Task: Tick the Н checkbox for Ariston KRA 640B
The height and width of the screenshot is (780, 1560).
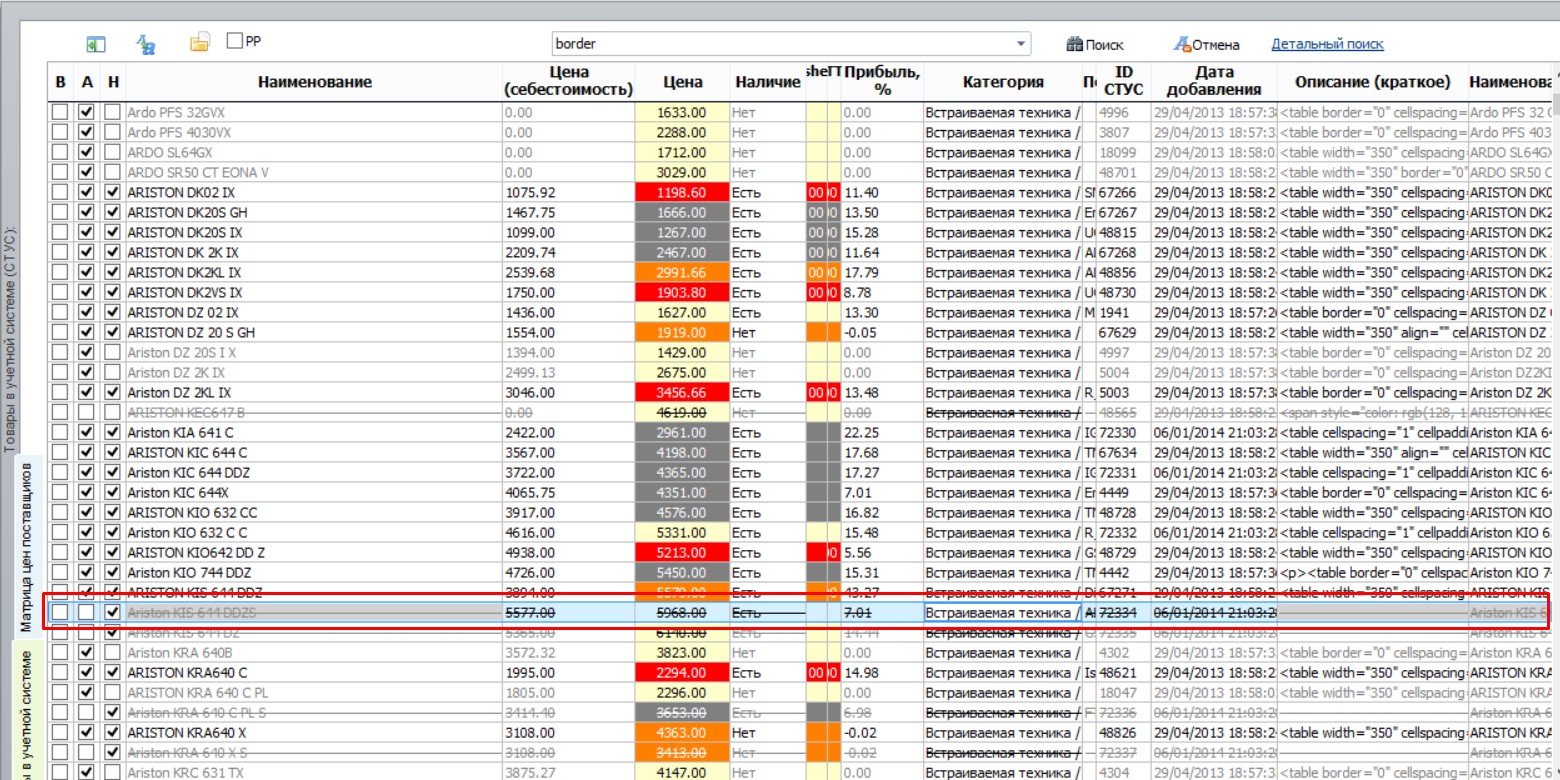Action: coord(113,653)
